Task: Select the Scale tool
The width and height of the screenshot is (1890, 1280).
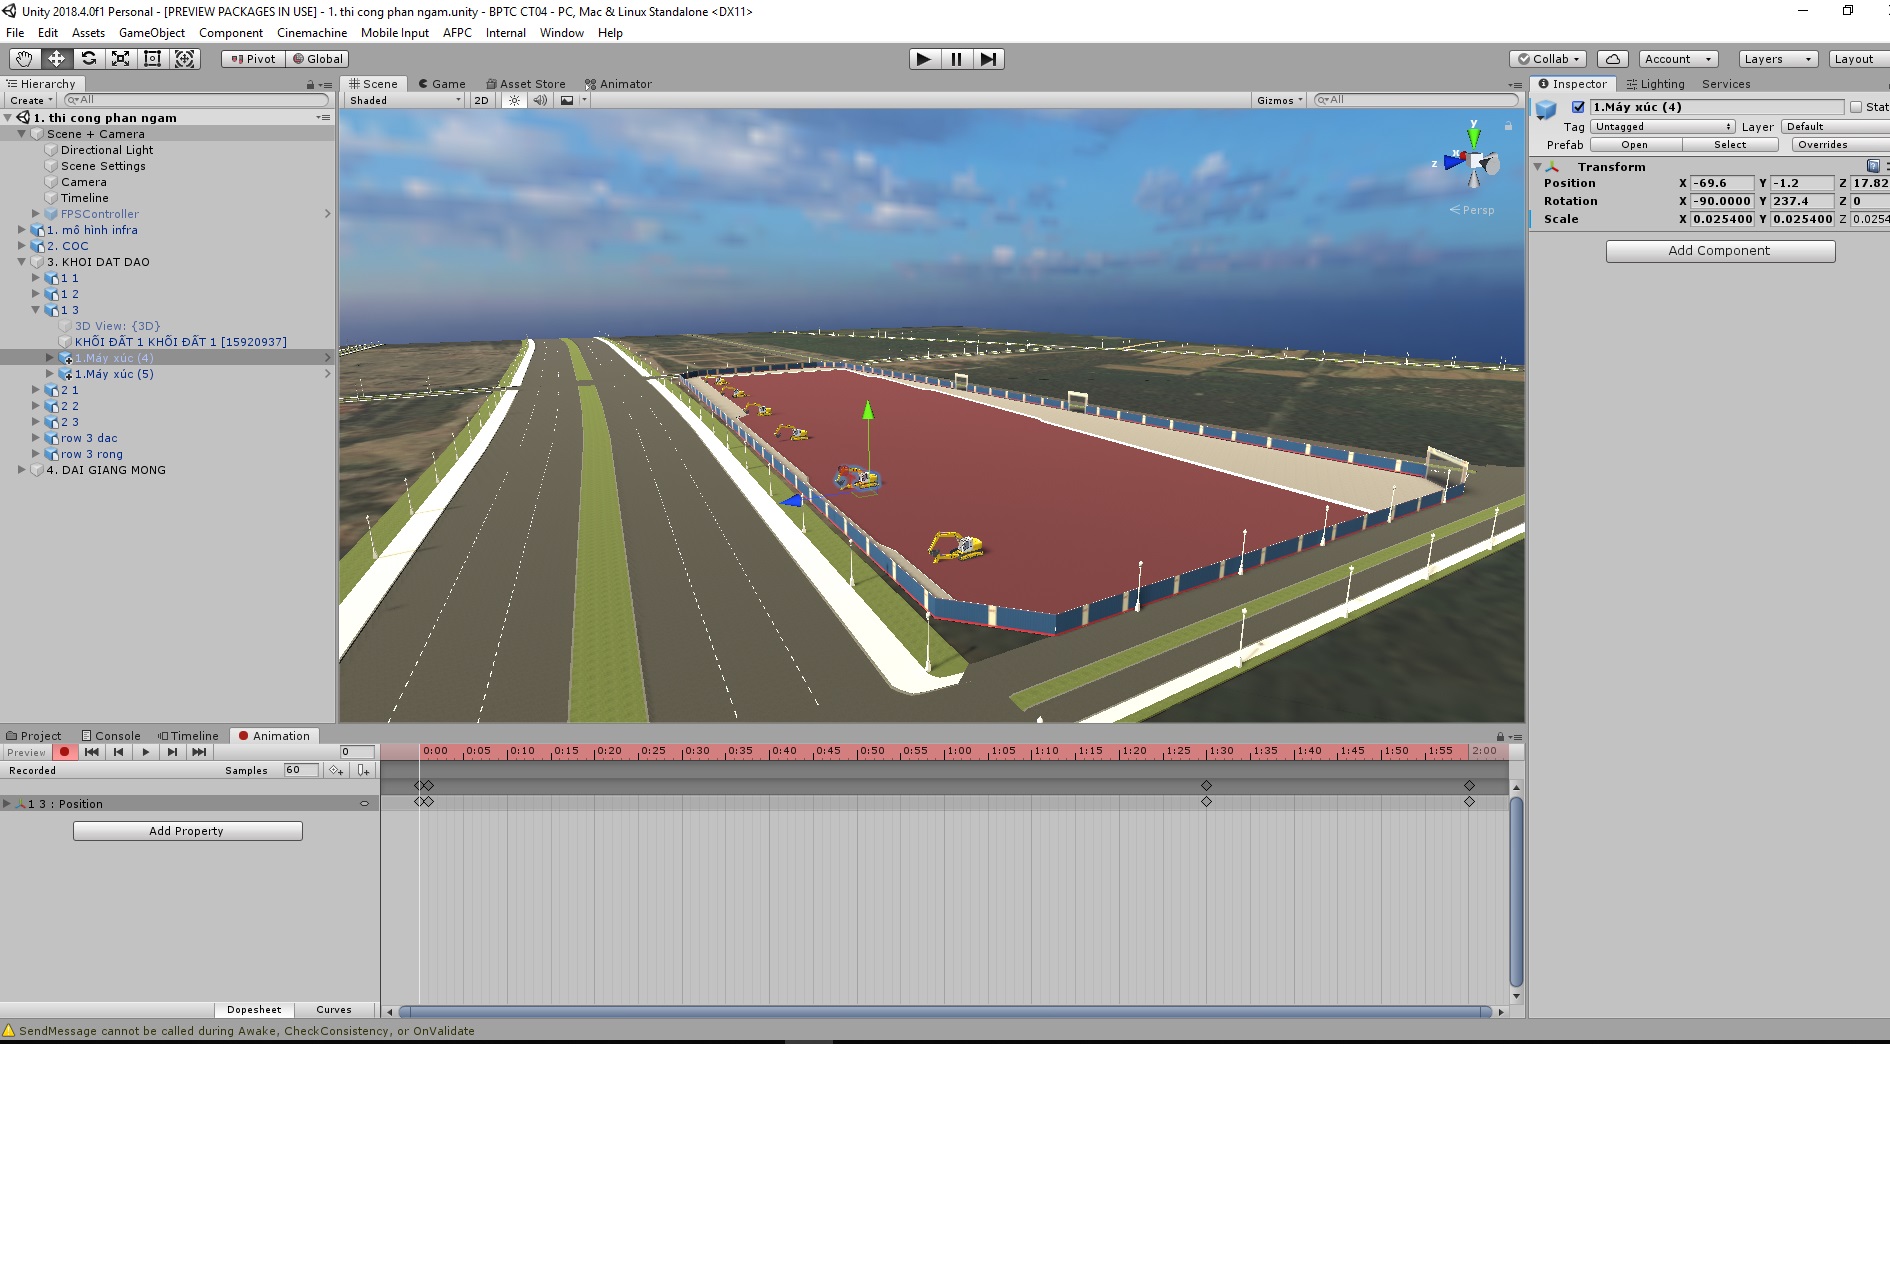Action: pyautogui.click(x=120, y=59)
